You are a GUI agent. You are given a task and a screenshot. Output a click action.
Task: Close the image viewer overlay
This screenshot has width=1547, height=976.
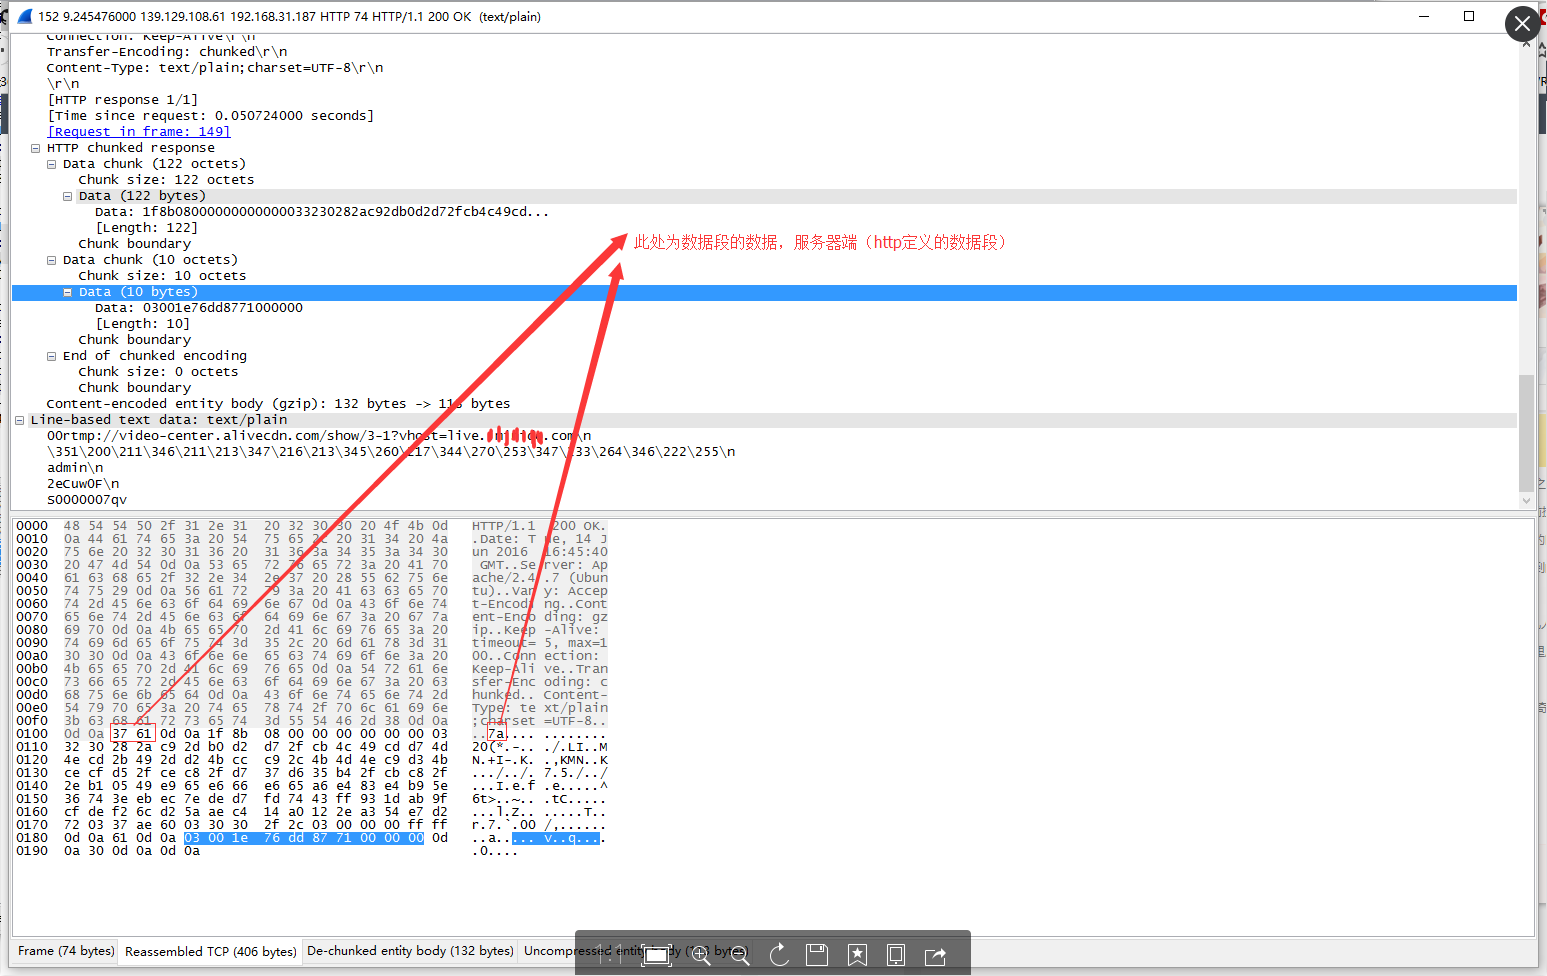(1522, 23)
